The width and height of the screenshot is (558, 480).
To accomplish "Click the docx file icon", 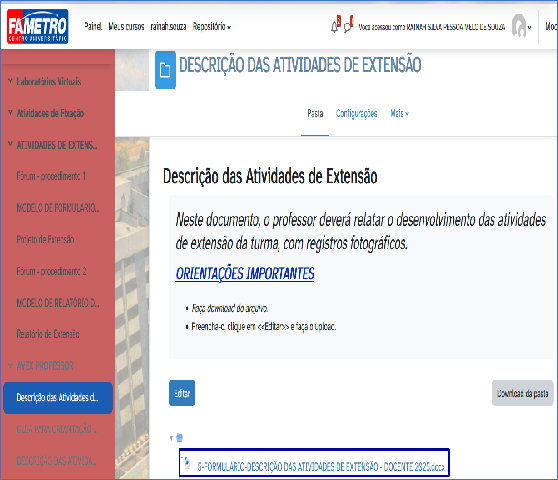I will point(188,464).
